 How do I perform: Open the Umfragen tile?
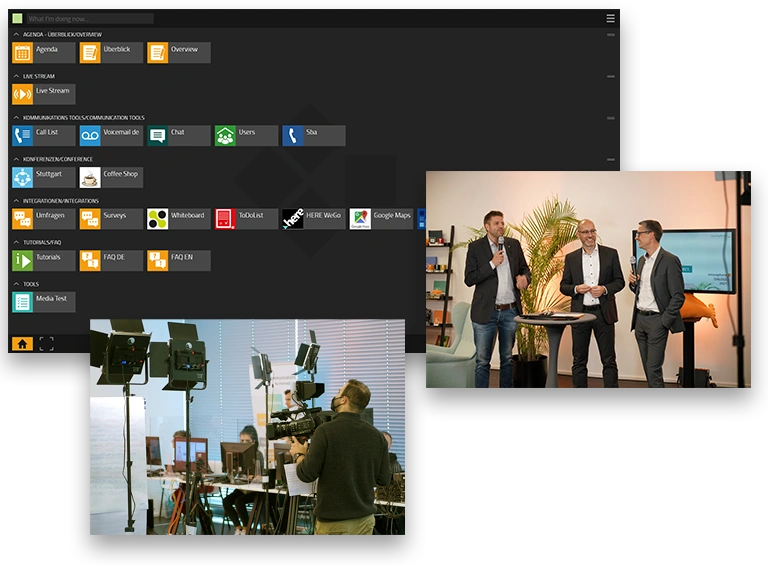pyautogui.click(x=44, y=219)
